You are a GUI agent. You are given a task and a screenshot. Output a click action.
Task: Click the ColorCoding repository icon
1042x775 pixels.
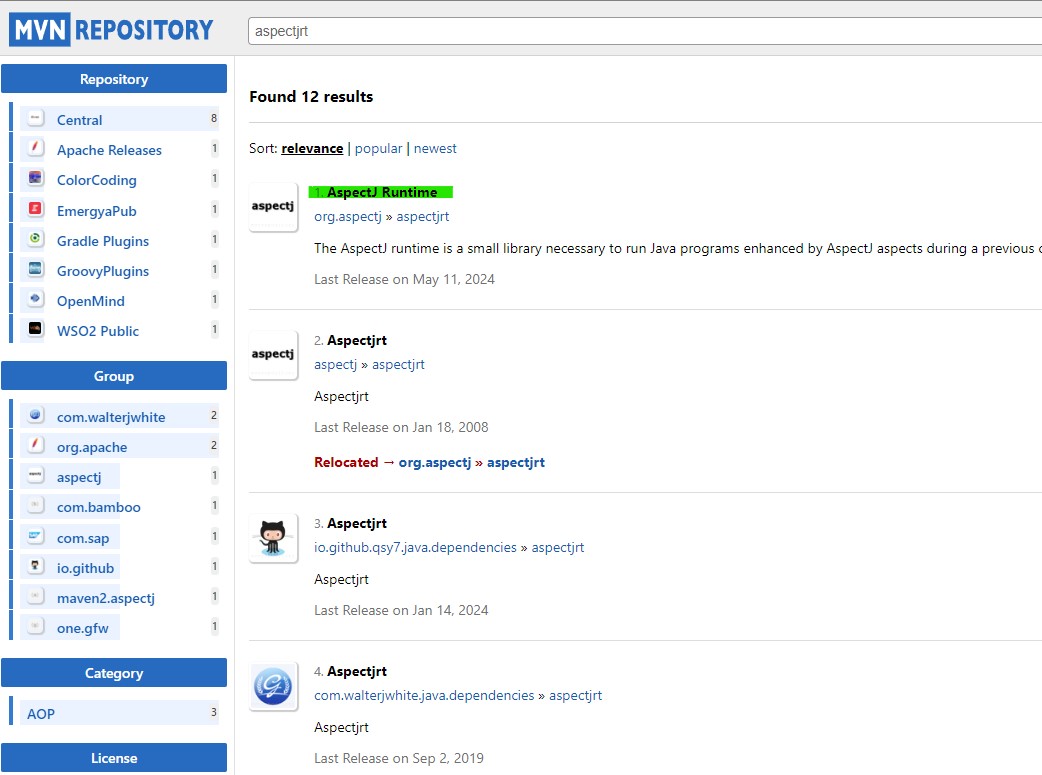(x=35, y=178)
